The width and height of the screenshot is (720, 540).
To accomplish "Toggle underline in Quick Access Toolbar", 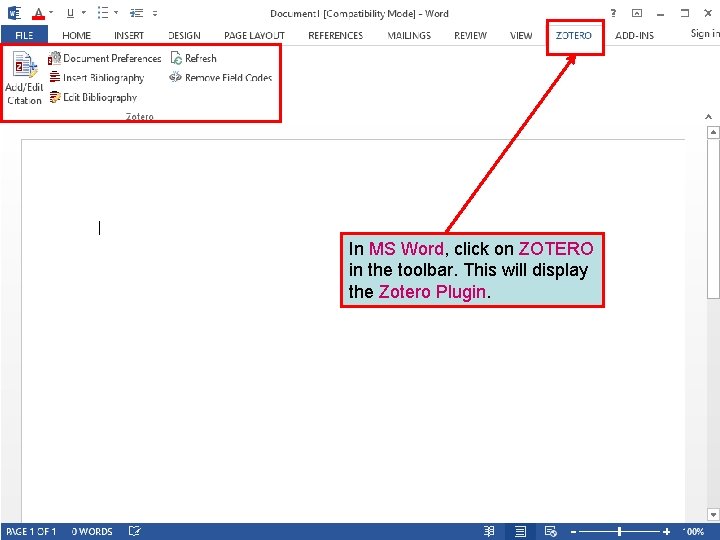I will pos(70,13).
